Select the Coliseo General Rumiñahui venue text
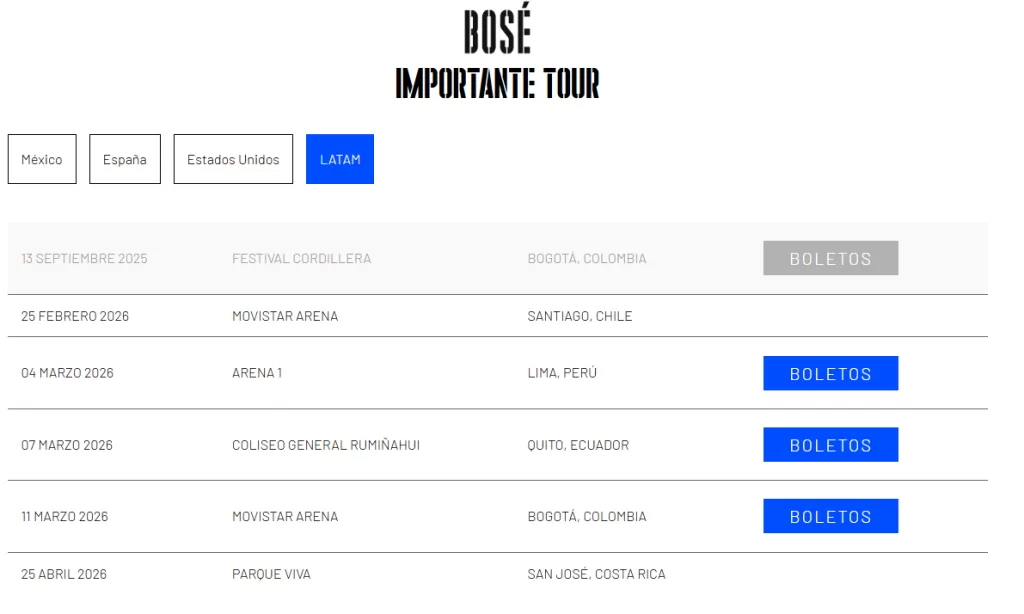Screen dimensions: 1024x614 (326, 445)
